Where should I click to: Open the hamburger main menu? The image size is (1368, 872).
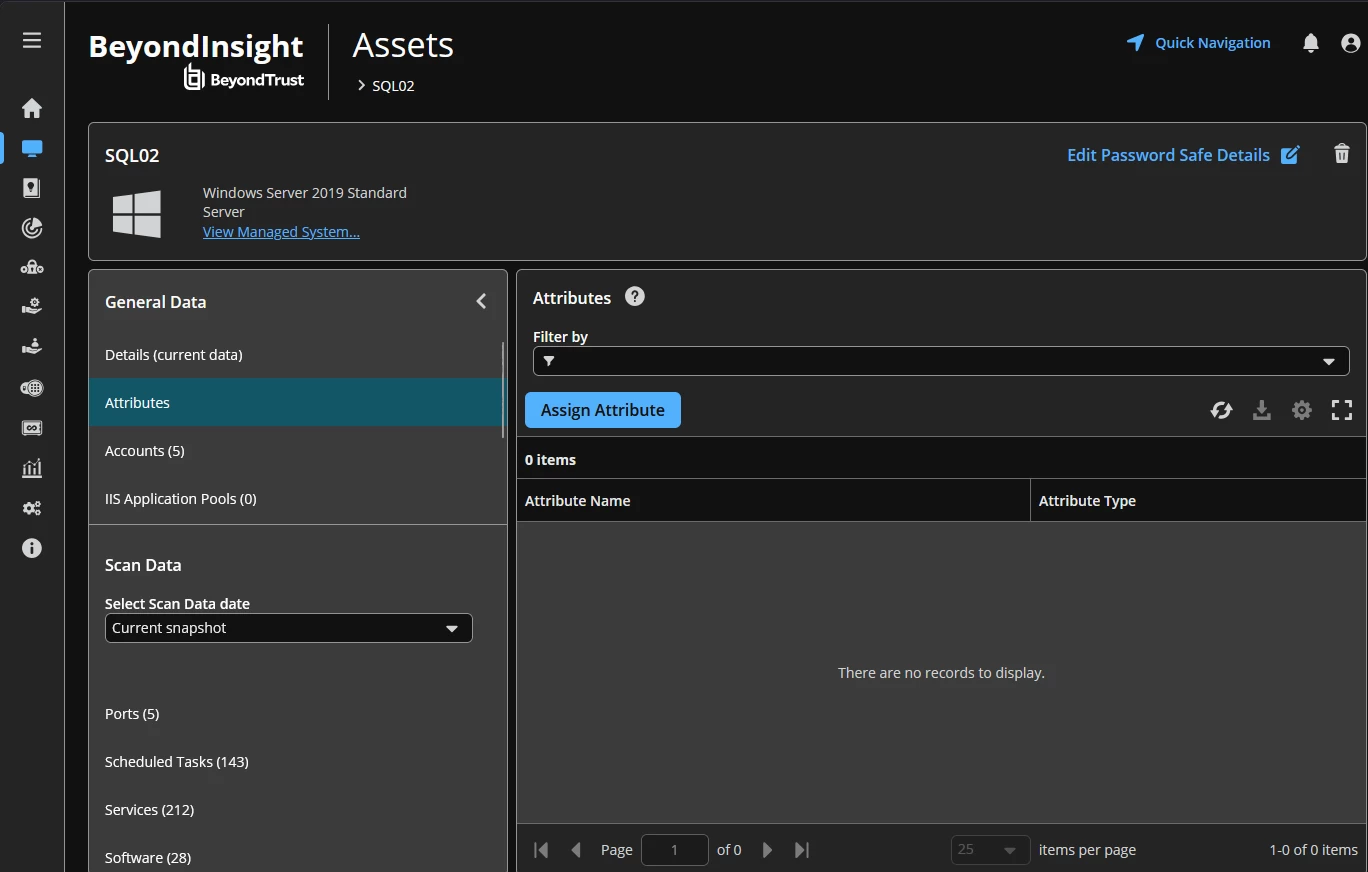click(32, 40)
